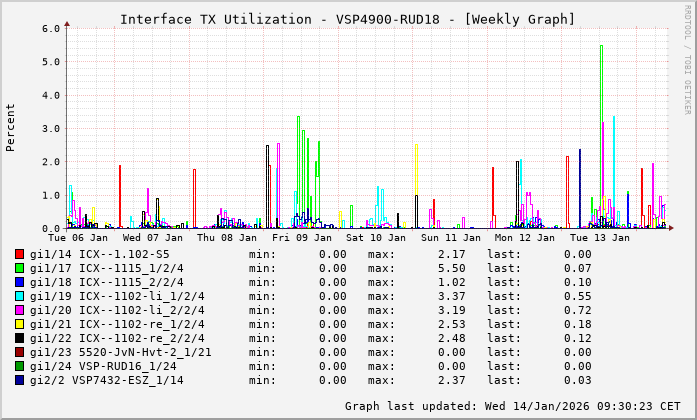
Task: Click the bright green gi1/17 legend swatch
Action: pos(19,268)
